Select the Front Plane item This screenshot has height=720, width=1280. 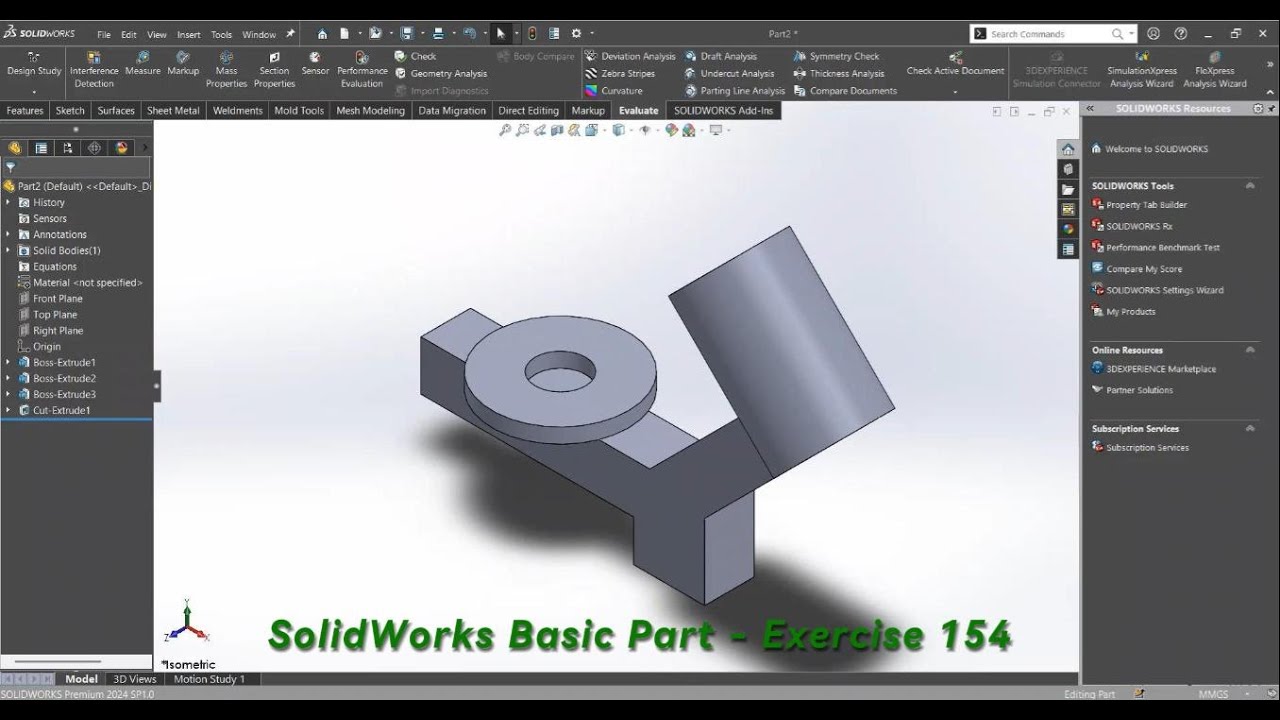58,298
